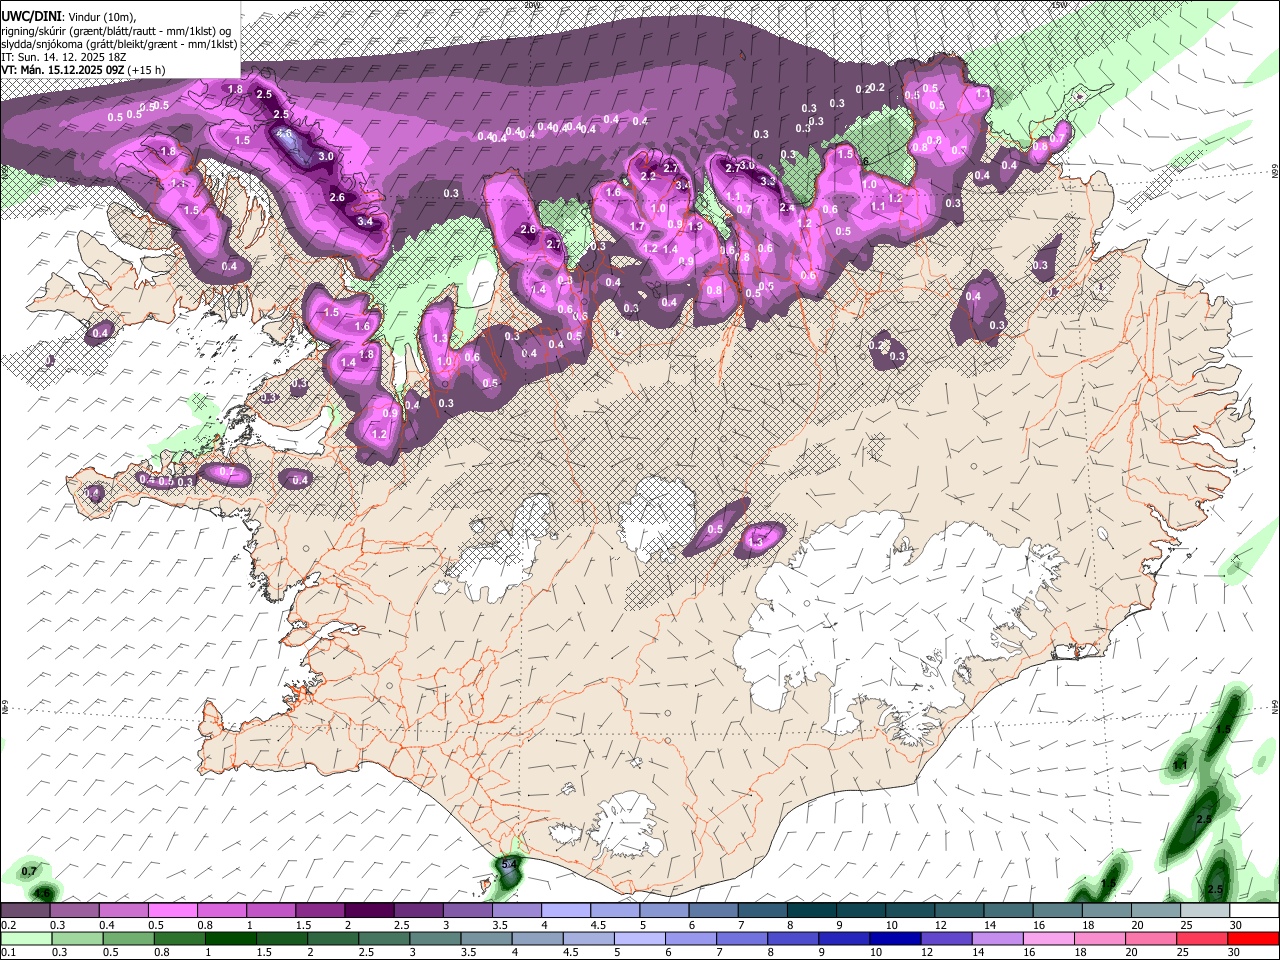Select snow scale swatch starting at 0.3
1280x960 pixels.
(x=74, y=910)
